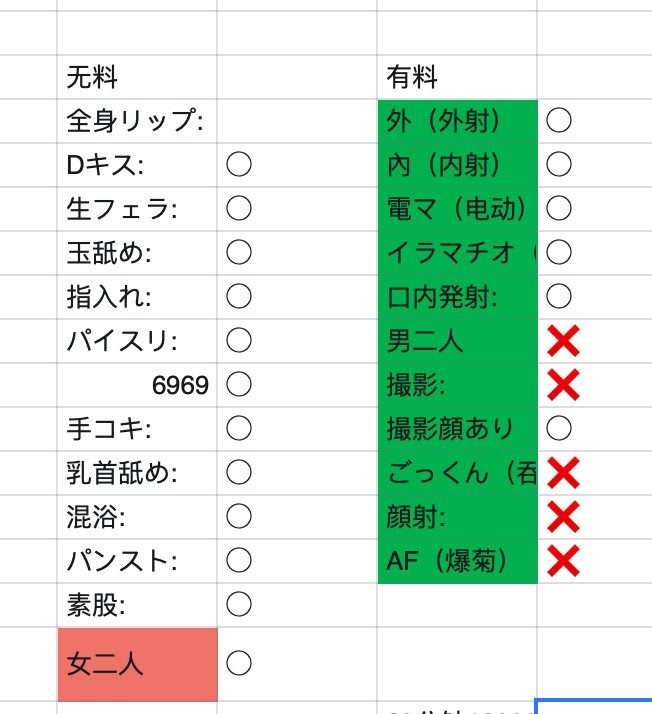Select the circle next to 電マ row
Image resolution: width=652 pixels, height=714 pixels.
[x=559, y=208]
